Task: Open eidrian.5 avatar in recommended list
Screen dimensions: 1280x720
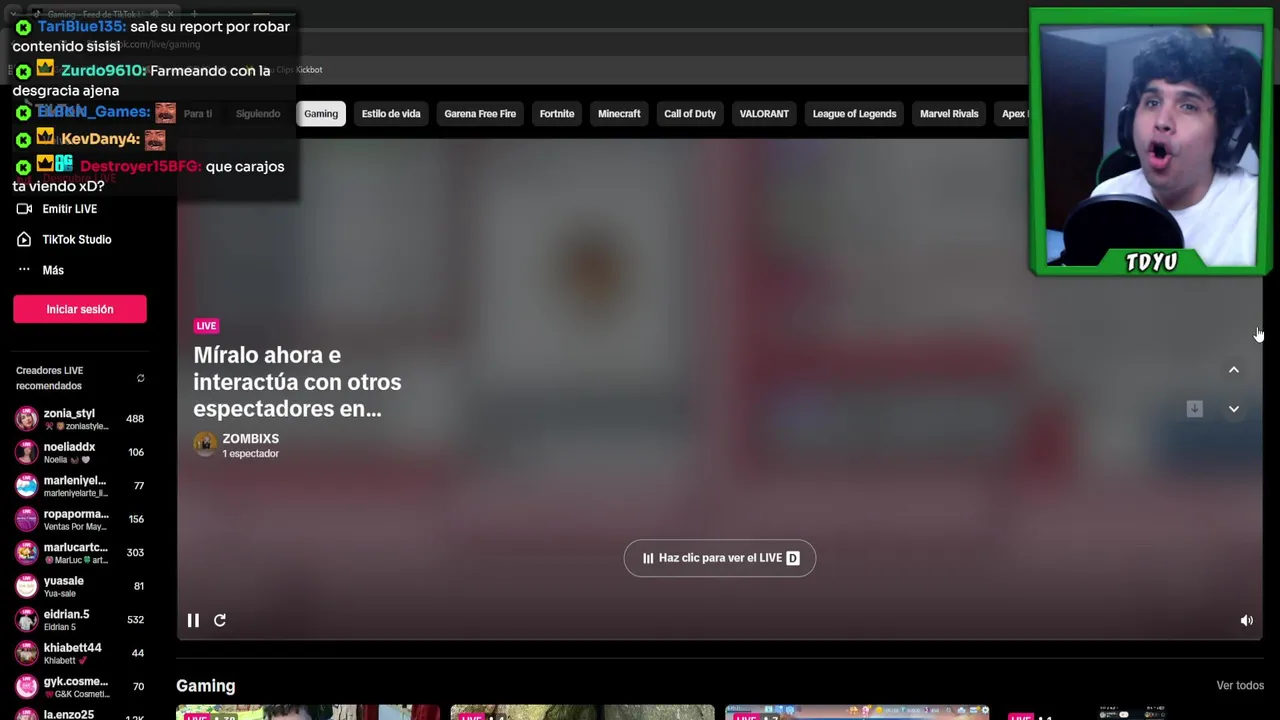Action: click(27, 620)
